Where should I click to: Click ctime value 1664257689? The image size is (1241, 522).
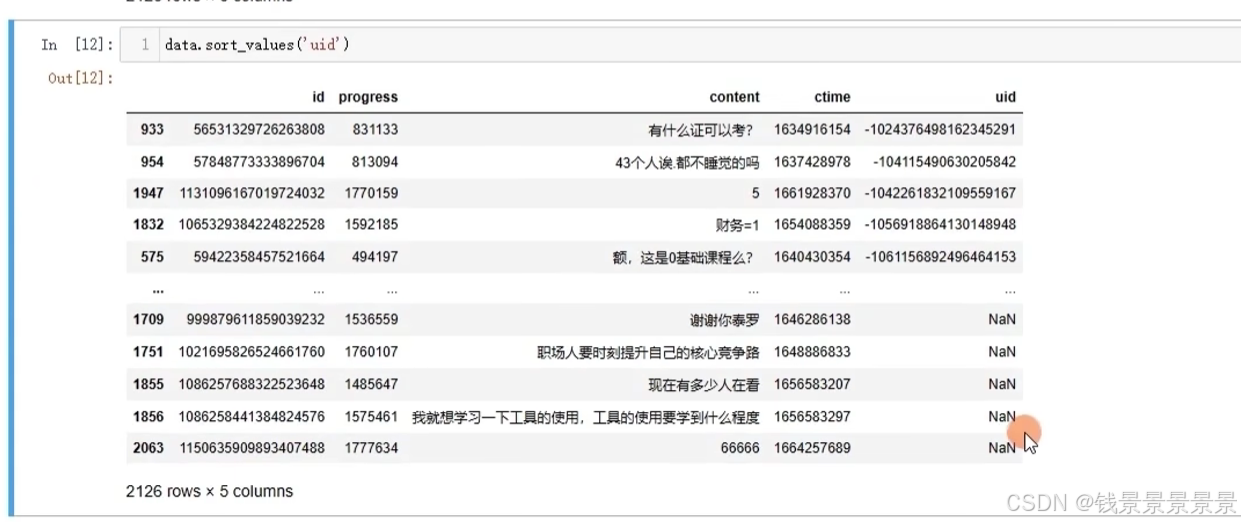pos(812,448)
